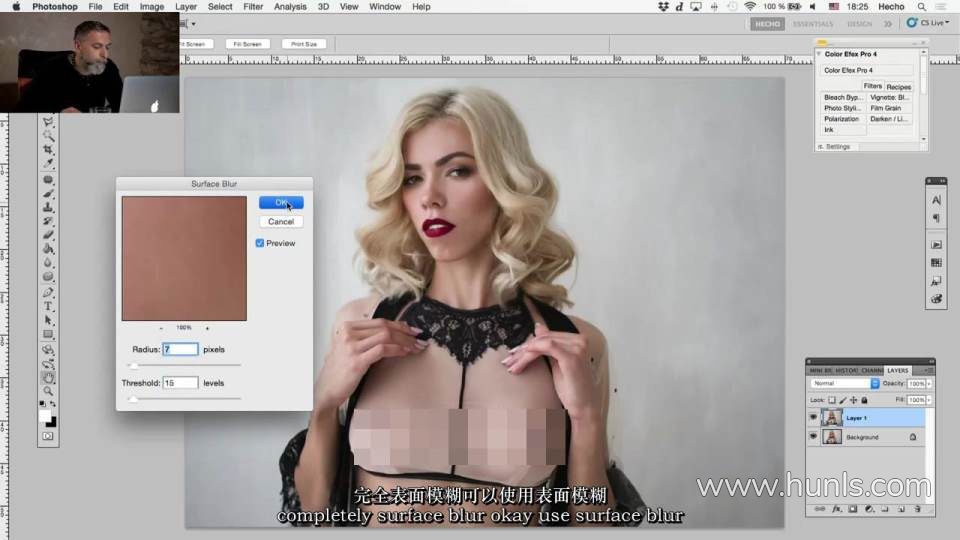Screen dimensions: 960x540
Task: Select the Pen tool
Action: [x=48, y=292]
